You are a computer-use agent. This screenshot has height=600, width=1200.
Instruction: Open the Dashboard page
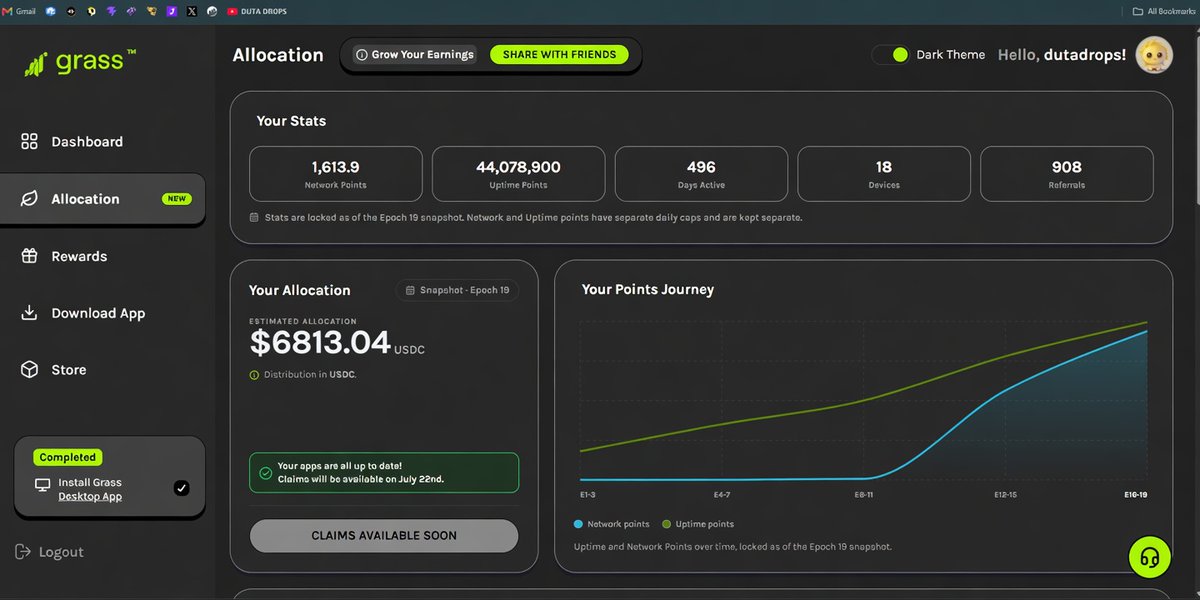(72, 142)
